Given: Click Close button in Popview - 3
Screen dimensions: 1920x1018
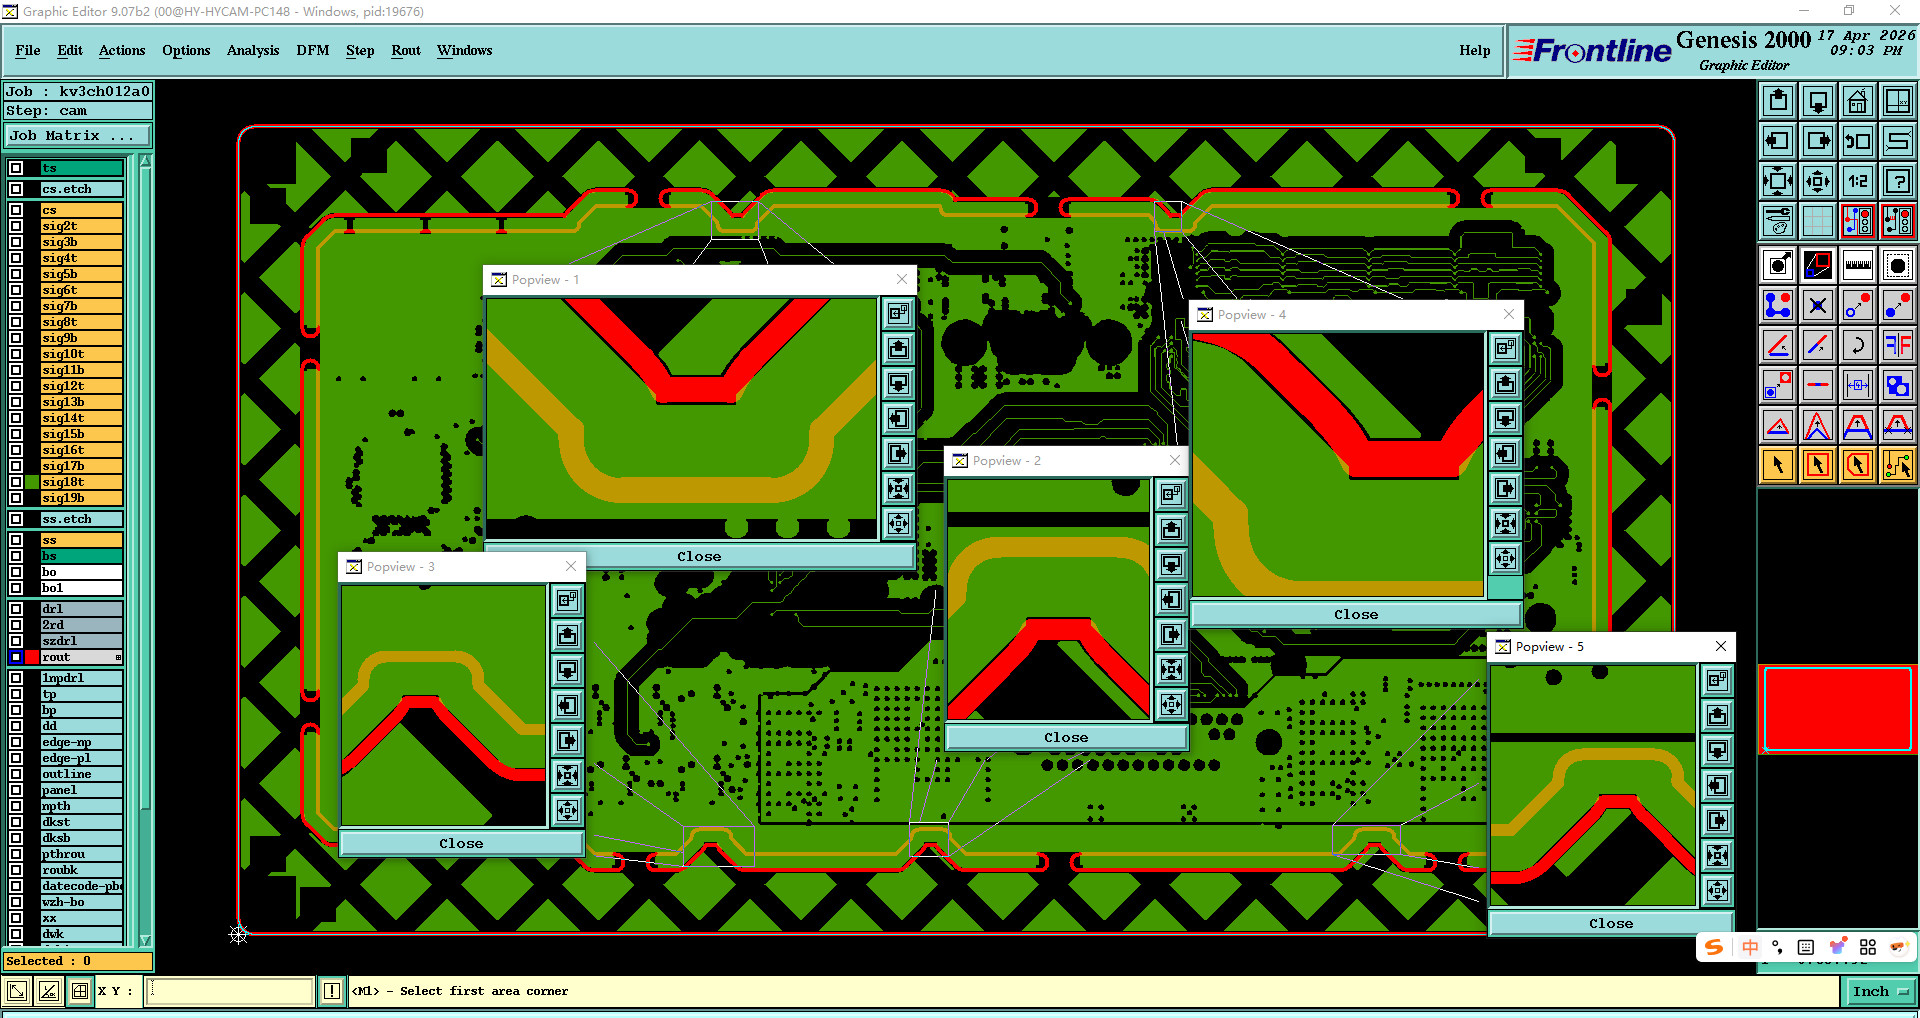Looking at the screenshot, I should coord(461,844).
